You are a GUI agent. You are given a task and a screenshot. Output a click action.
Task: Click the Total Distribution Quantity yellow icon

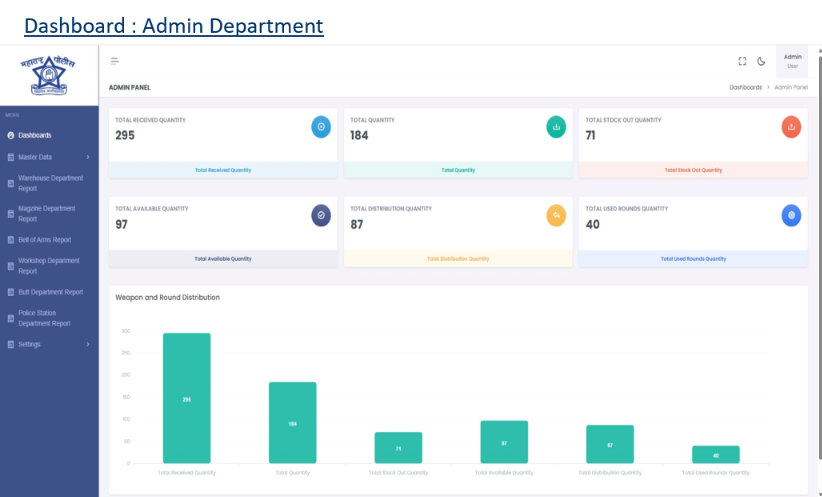556,215
